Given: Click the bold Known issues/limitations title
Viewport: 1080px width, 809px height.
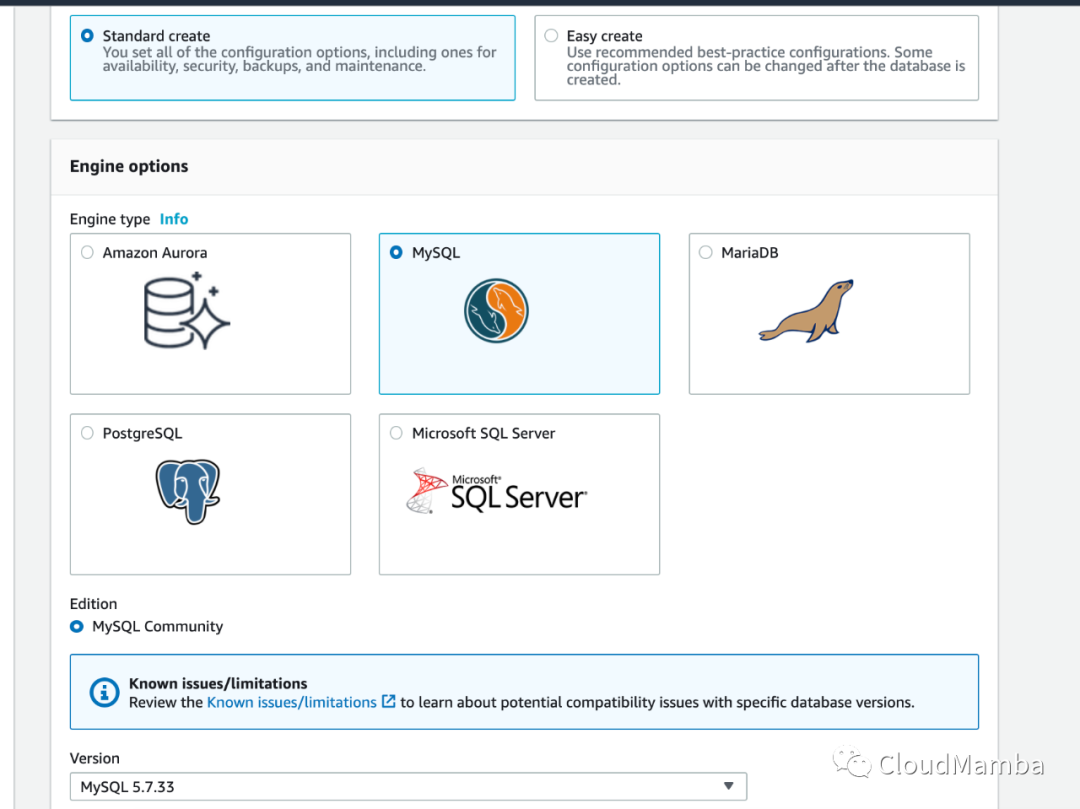Looking at the screenshot, I should click(x=218, y=684).
